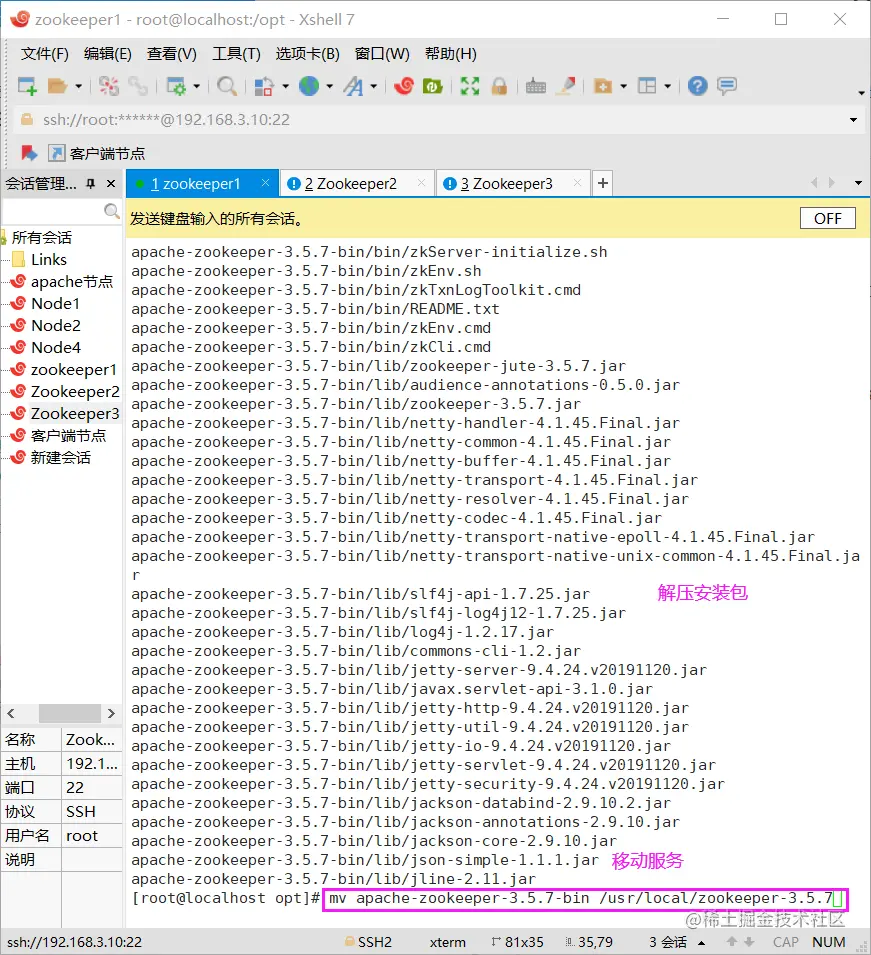Toggle full screen with green arrows icon
This screenshot has width=871, height=955.
[x=470, y=86]
